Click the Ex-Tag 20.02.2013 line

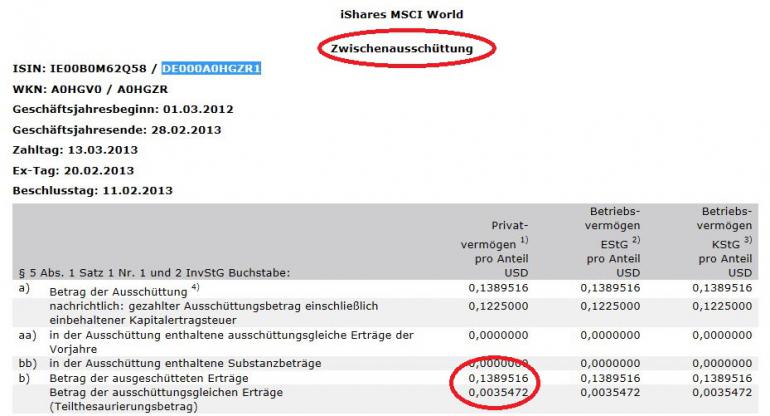[x=73, y=171]
